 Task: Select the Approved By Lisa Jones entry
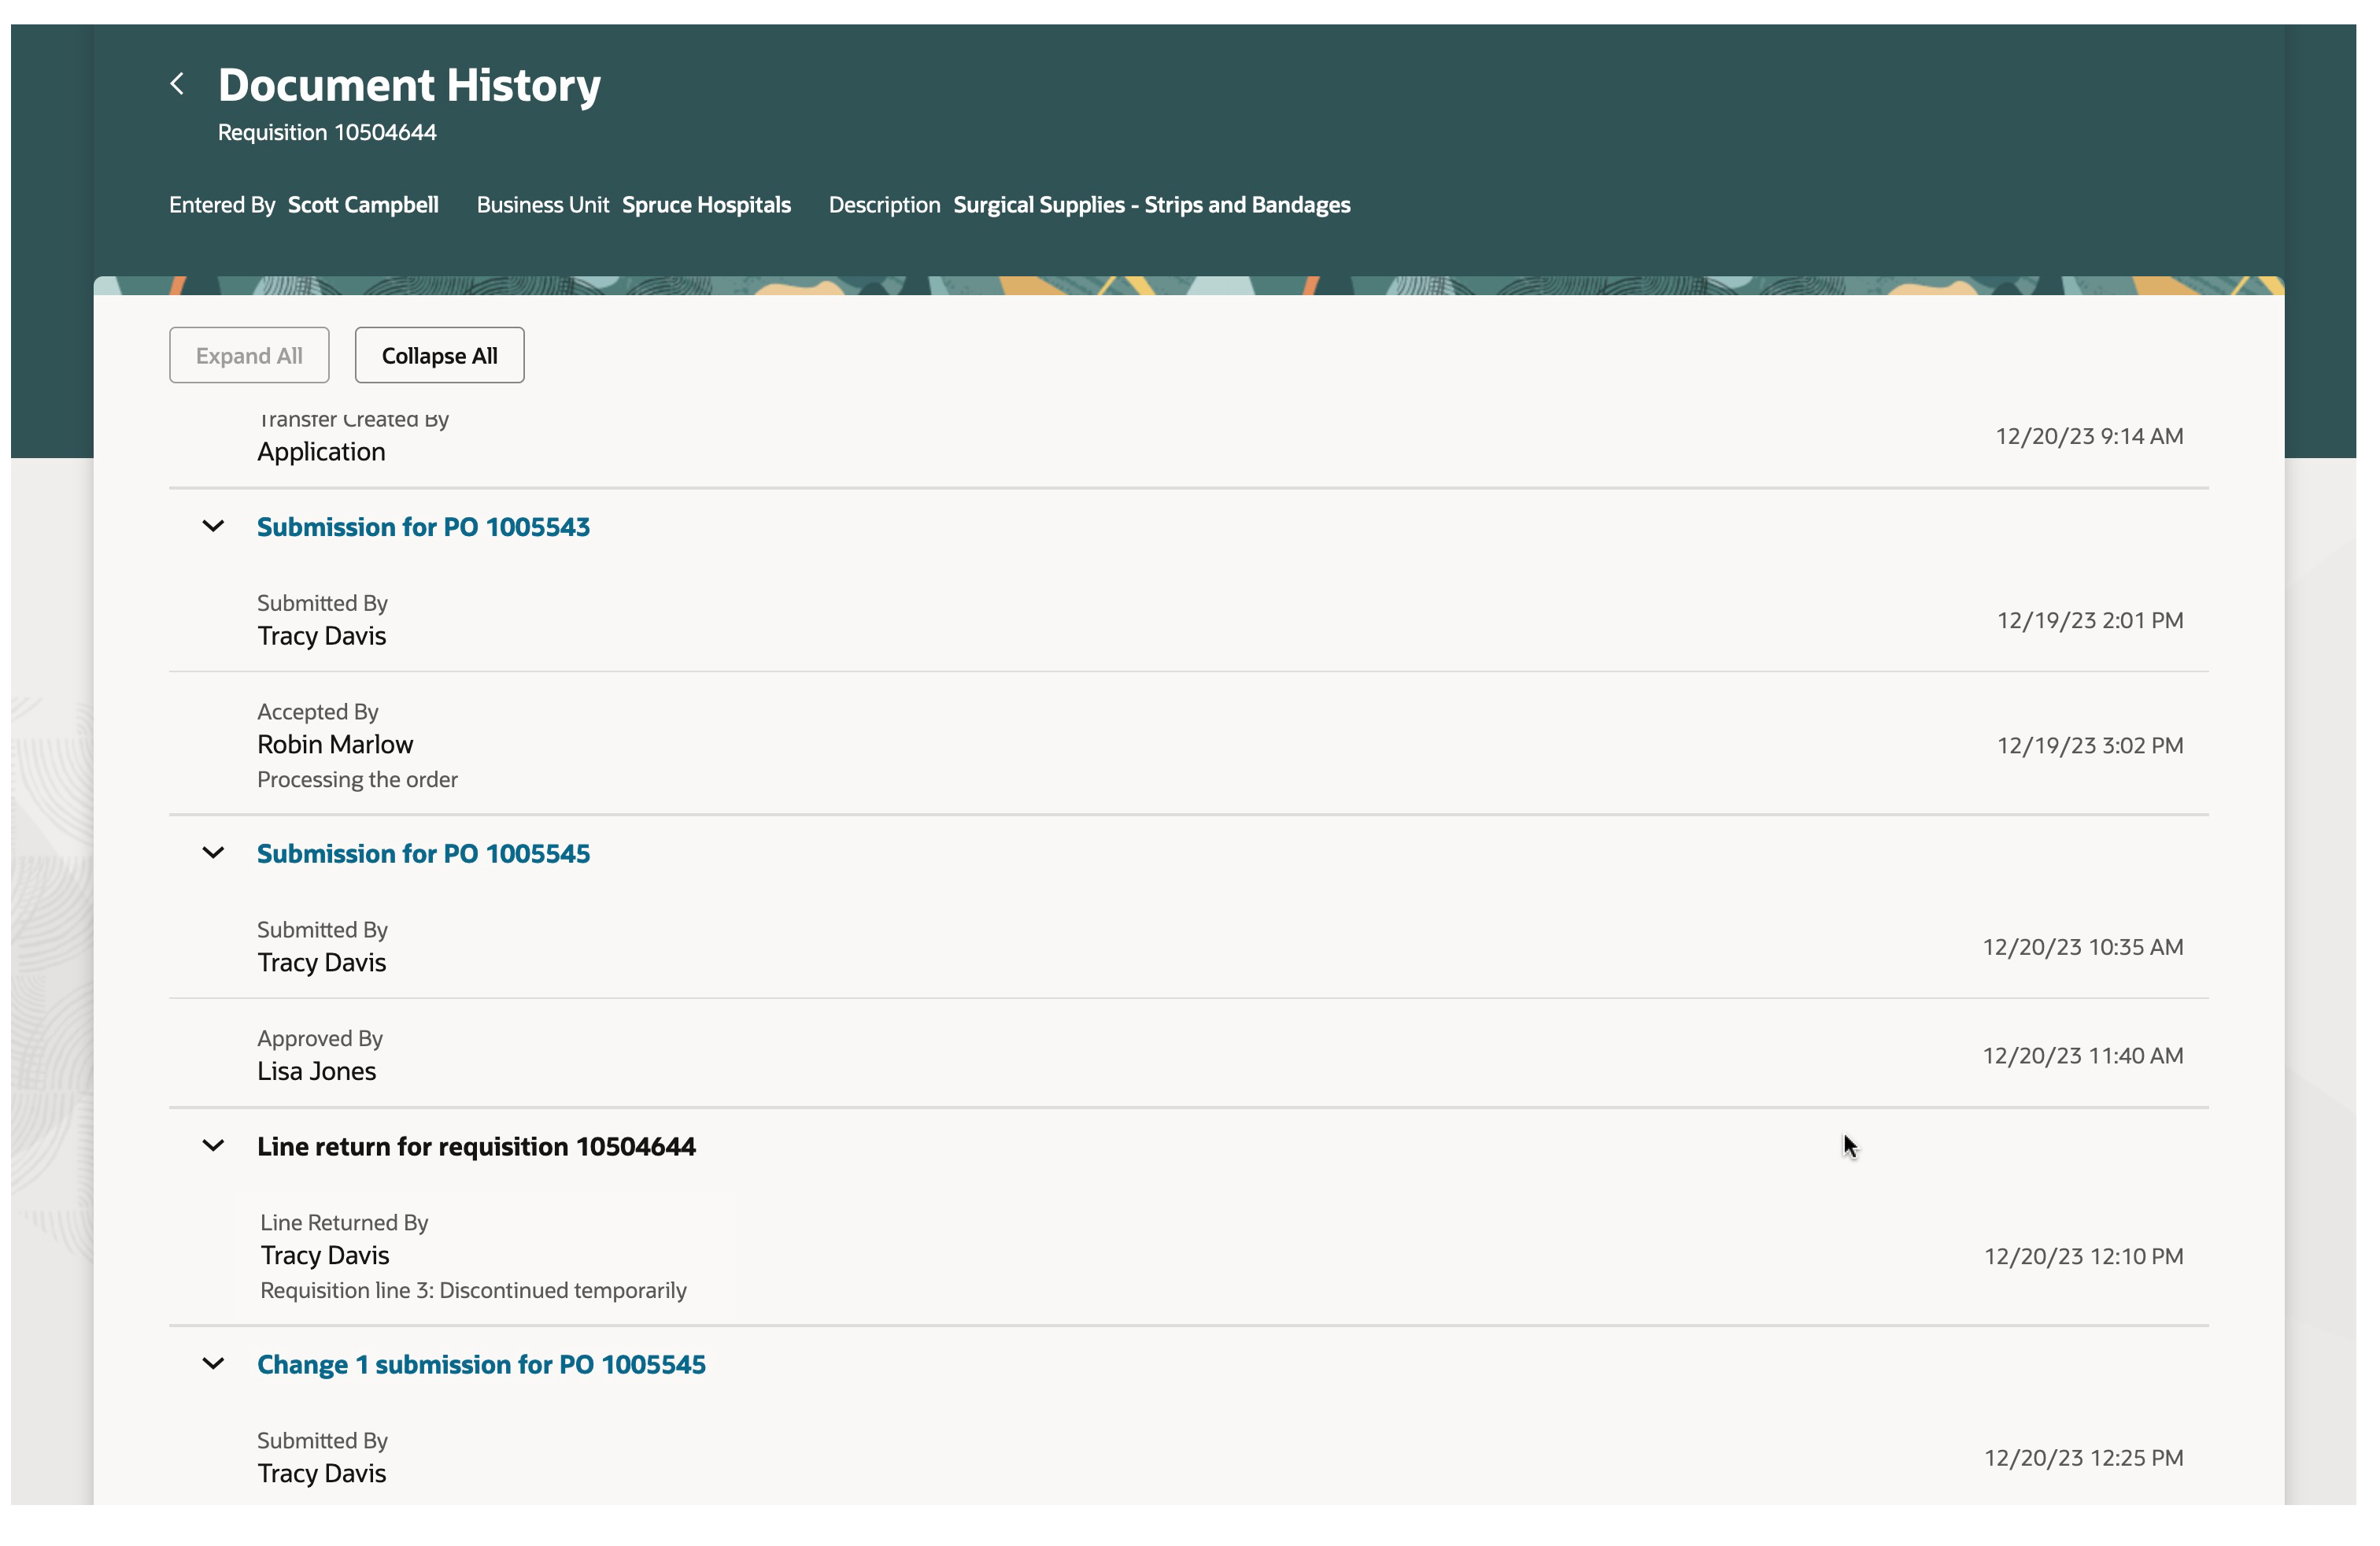[x=317, y=1070]
